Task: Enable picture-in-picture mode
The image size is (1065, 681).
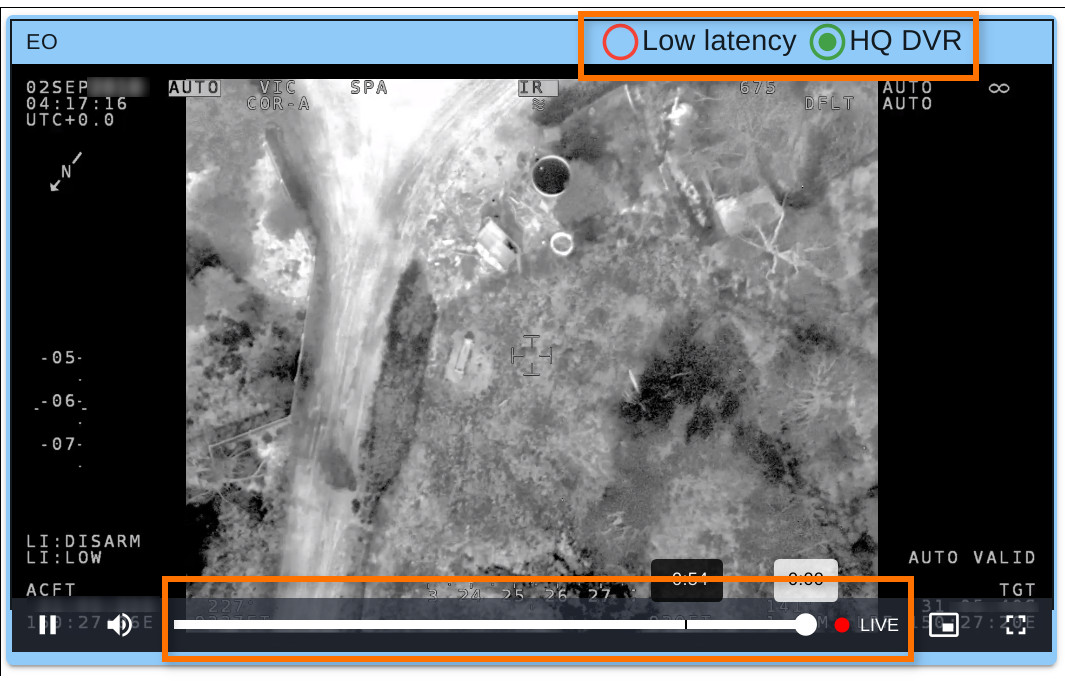Action: click(x=943, y=626)
